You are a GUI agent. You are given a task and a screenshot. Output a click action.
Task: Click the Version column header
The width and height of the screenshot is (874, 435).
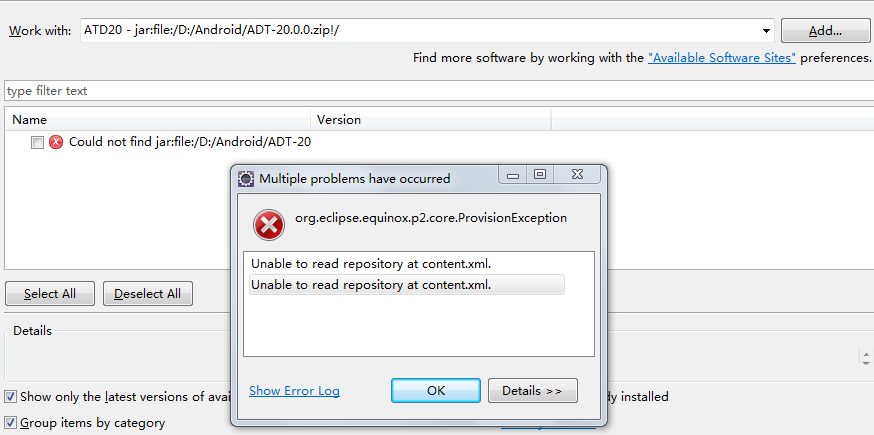(x=431, y=120)
